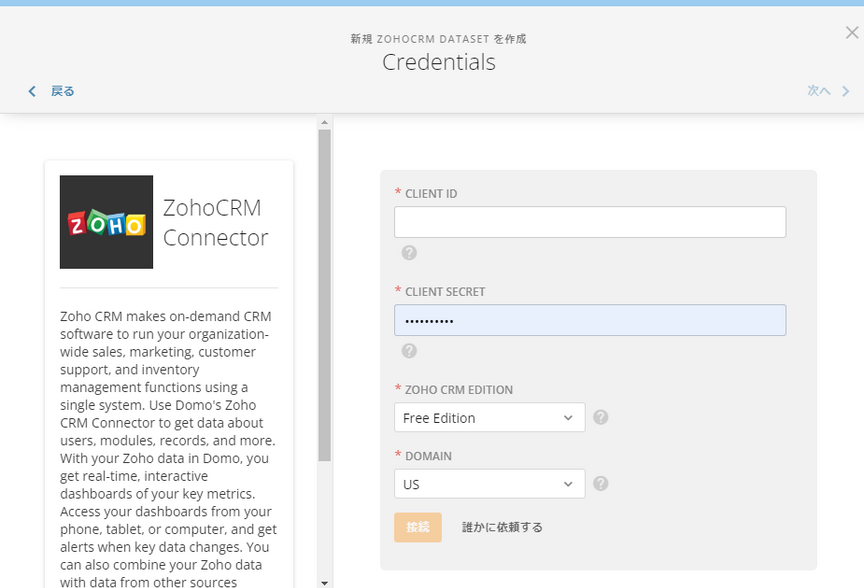Close the Credentials dialog

[852, 33]
